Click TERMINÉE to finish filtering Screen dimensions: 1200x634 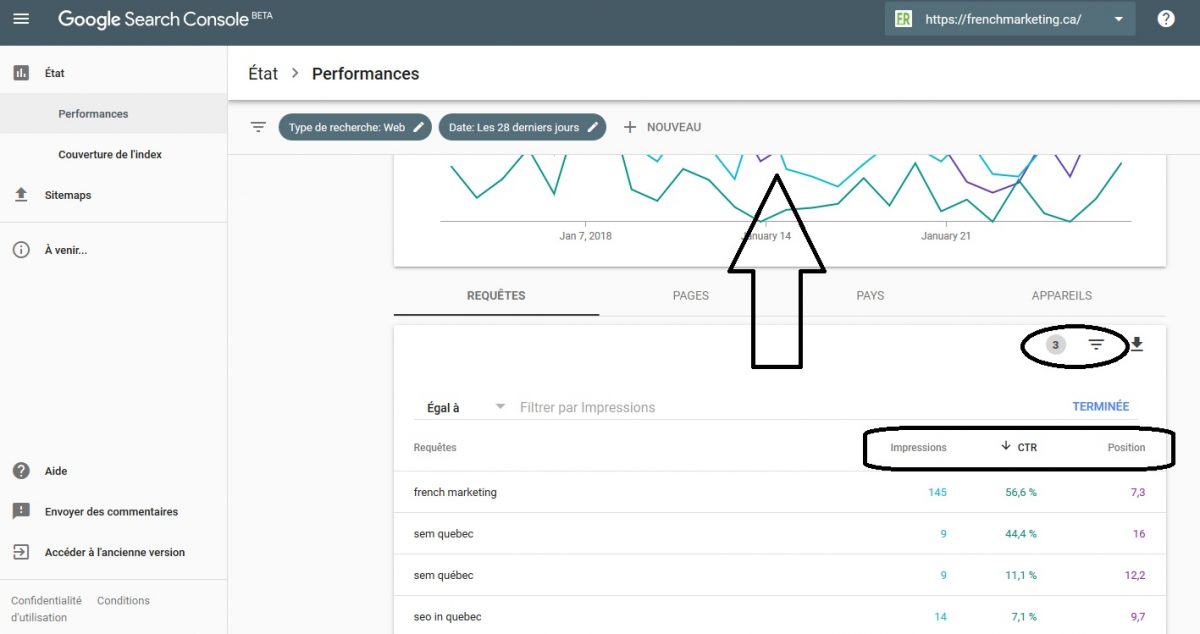(1100, 407)
